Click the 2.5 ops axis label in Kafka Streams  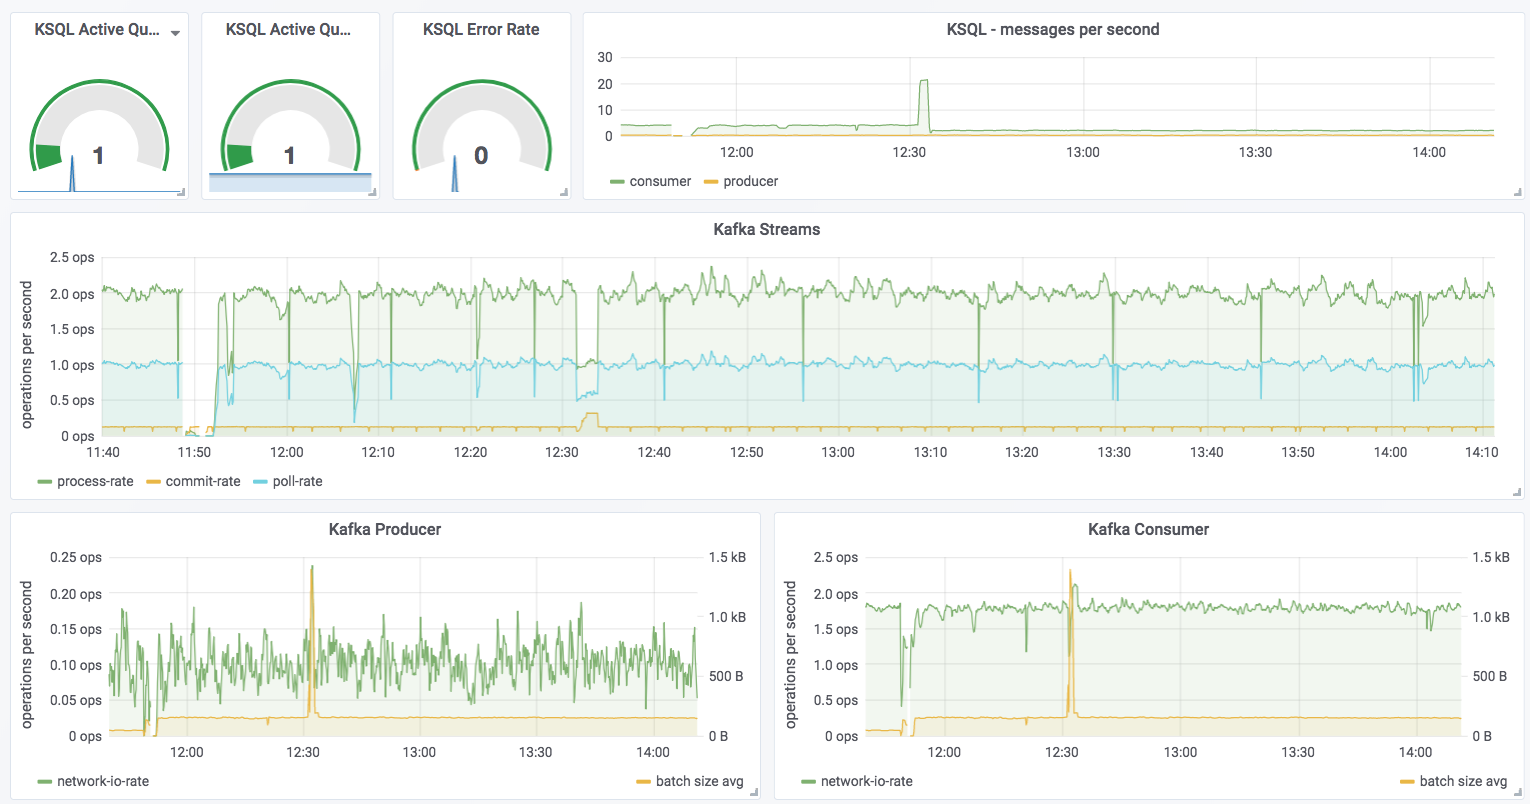coord(72,258)
